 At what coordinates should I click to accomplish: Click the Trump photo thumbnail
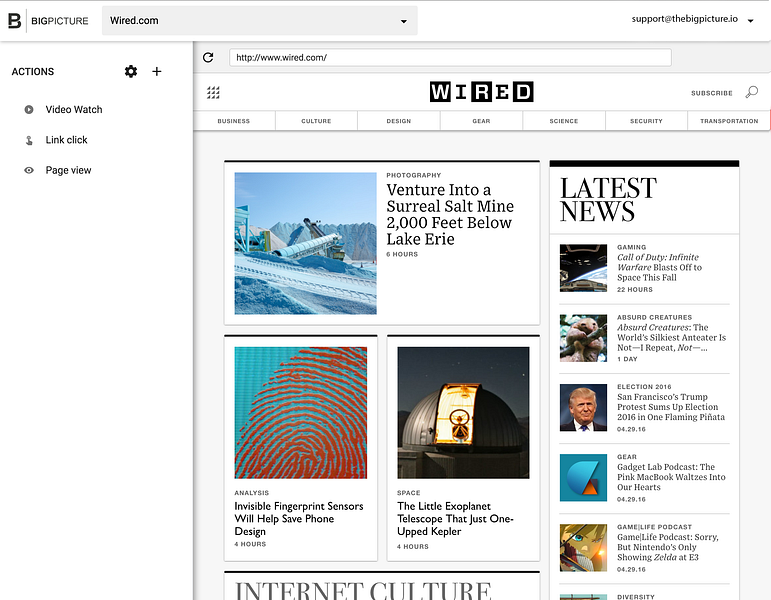point(583,408)
